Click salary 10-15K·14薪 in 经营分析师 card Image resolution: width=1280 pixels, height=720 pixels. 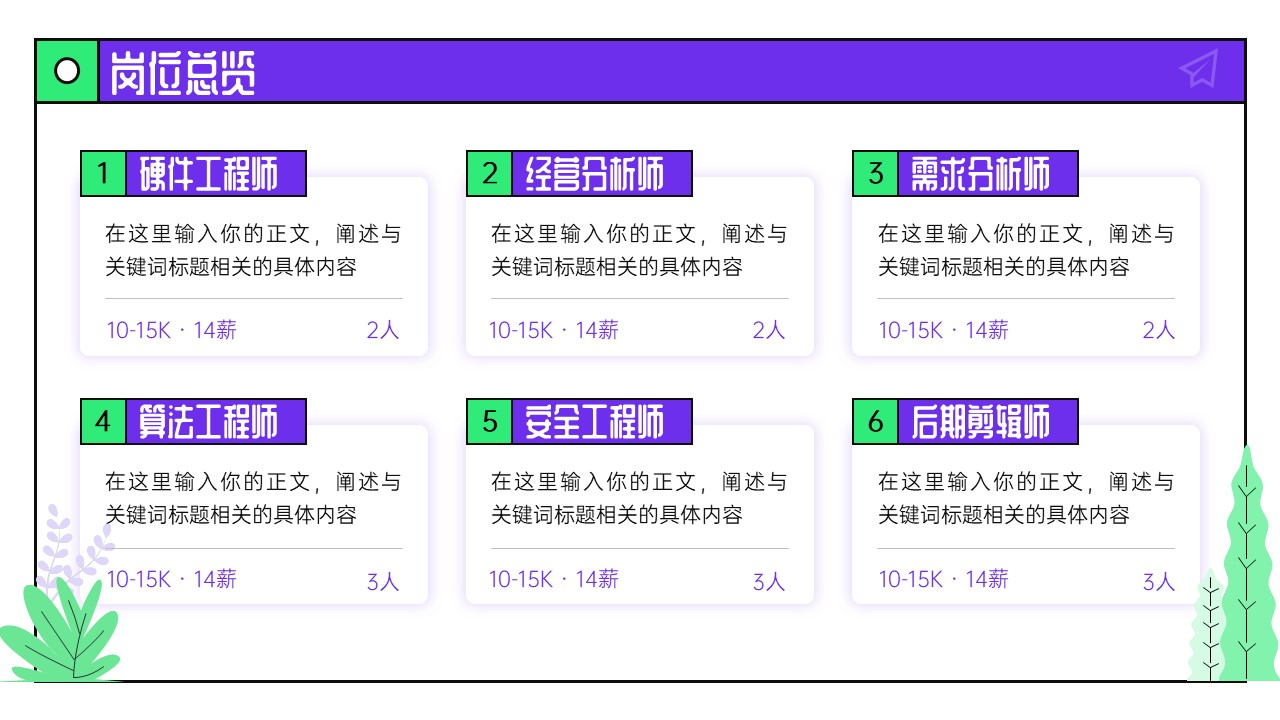pyautogui.click(x=554, y=330)
